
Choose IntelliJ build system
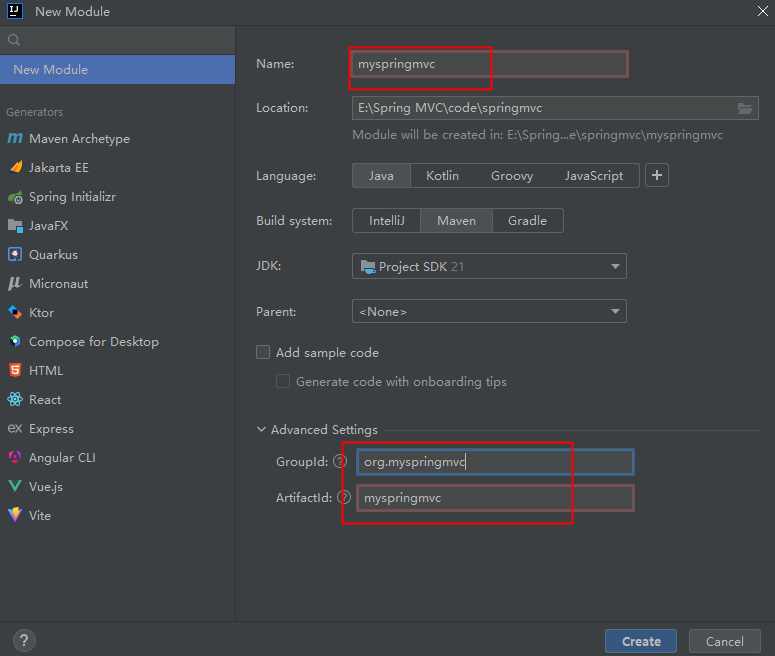[x=387, y=220]
